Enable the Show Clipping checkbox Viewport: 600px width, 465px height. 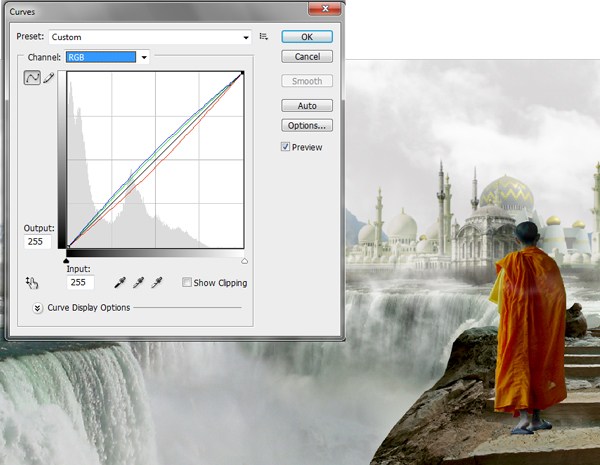[x=187, y=283]
